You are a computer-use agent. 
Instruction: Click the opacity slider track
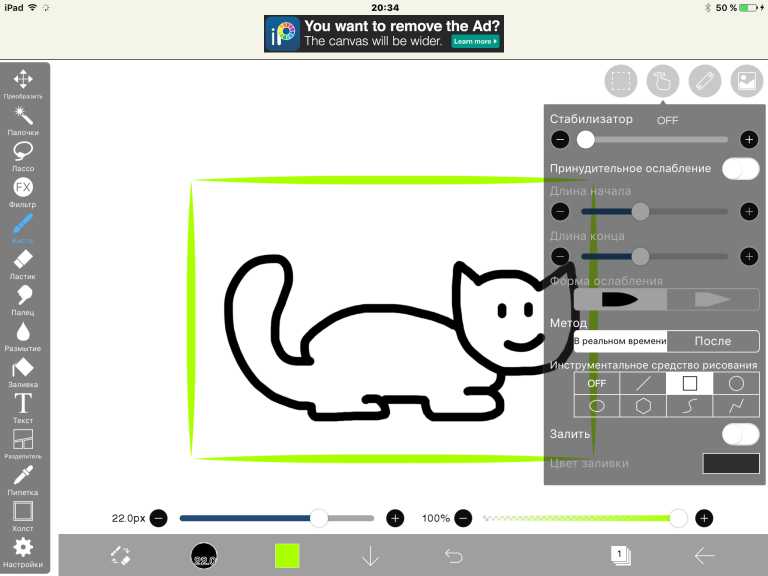point(583,518)
